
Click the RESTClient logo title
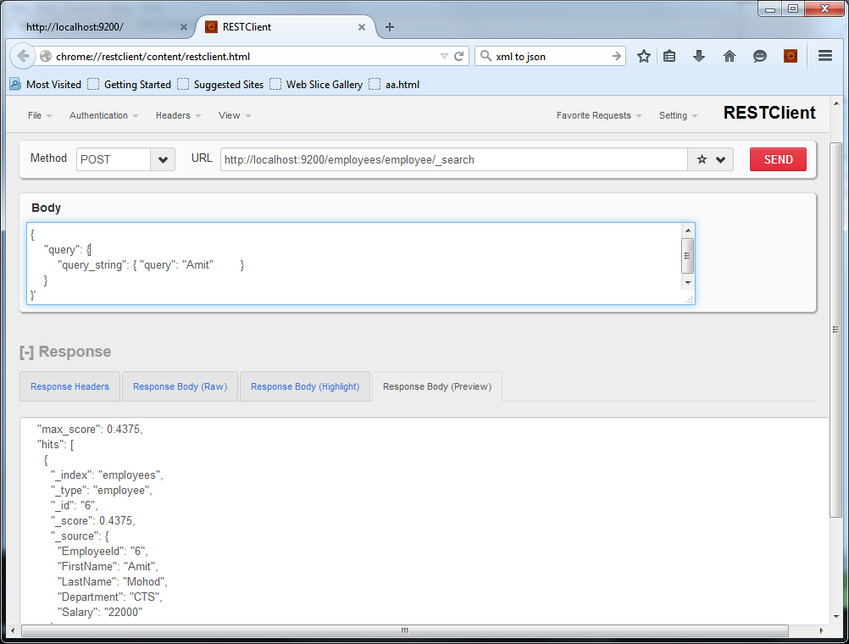point(769,113)
